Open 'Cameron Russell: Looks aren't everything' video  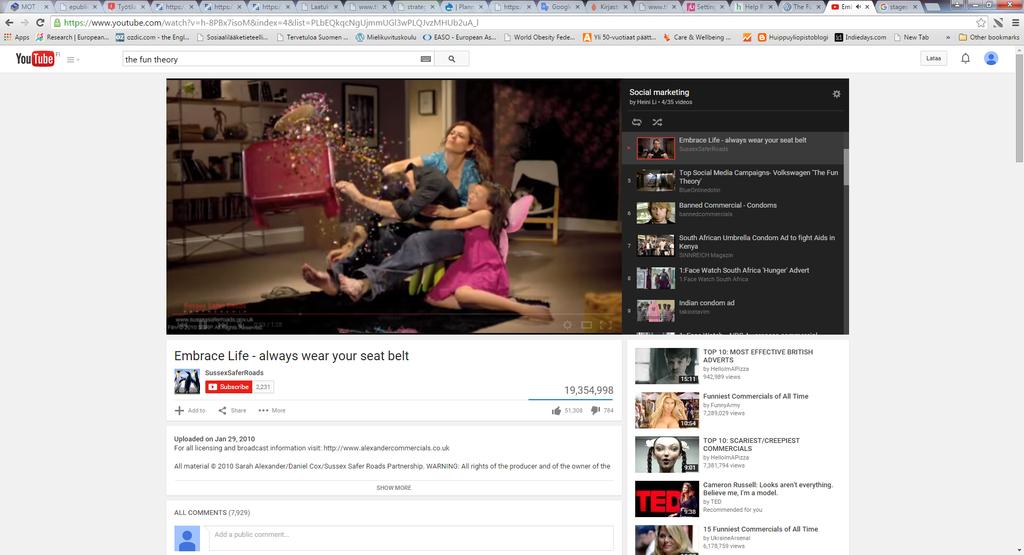tap(767, 489)
